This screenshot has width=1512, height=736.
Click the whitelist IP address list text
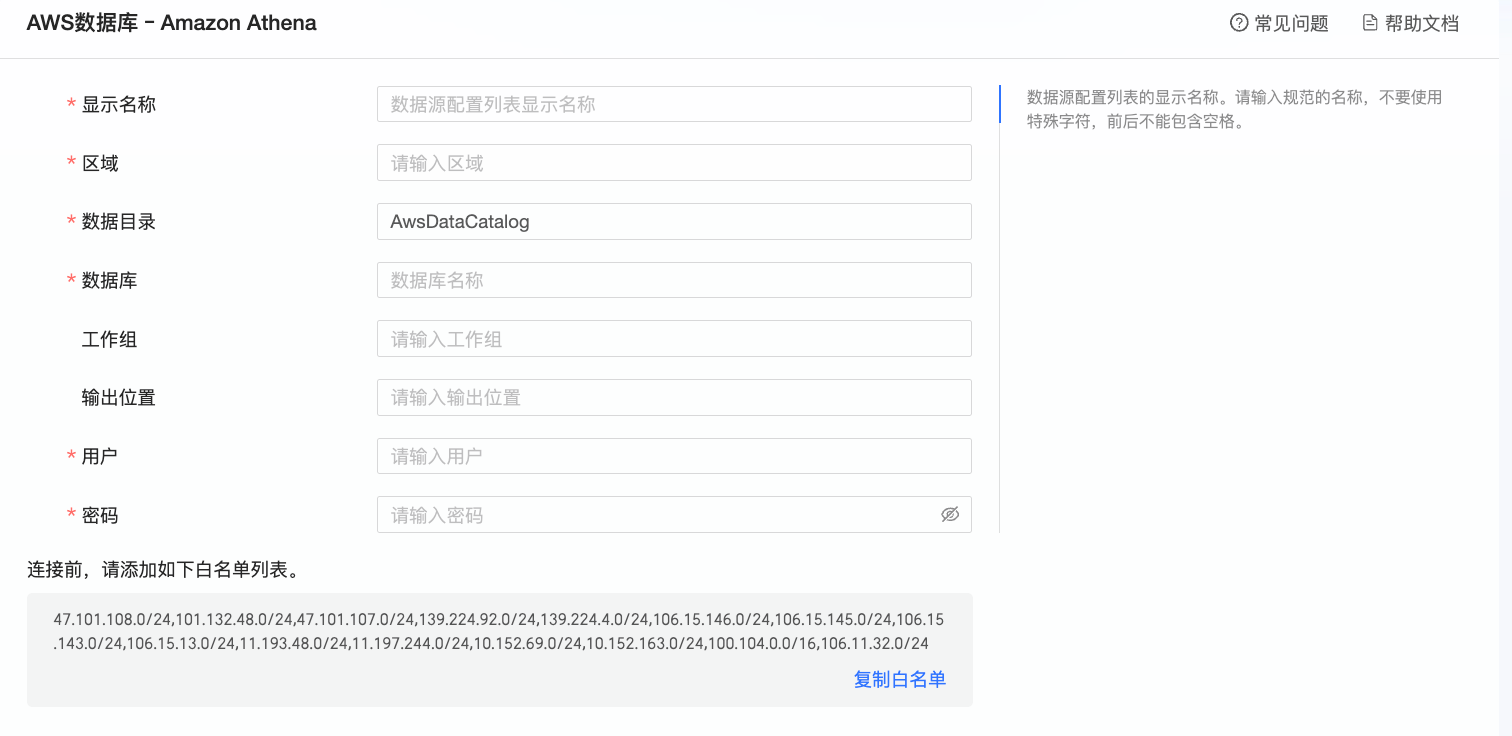(499, 632)
